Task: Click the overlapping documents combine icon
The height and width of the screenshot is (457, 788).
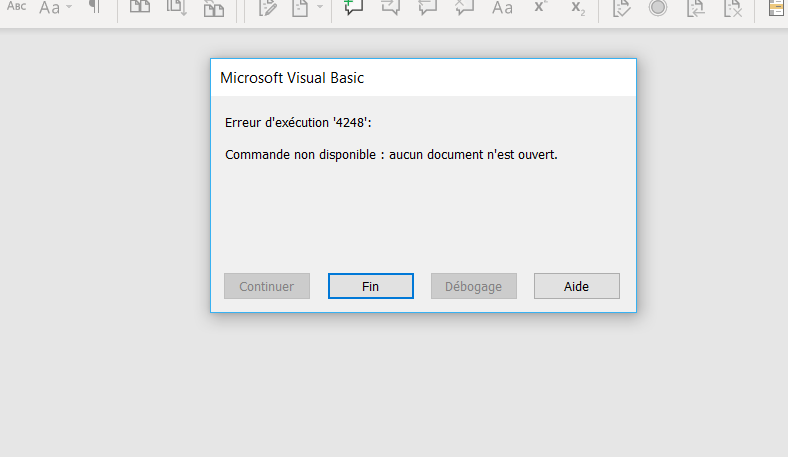Action: point(214,8)
